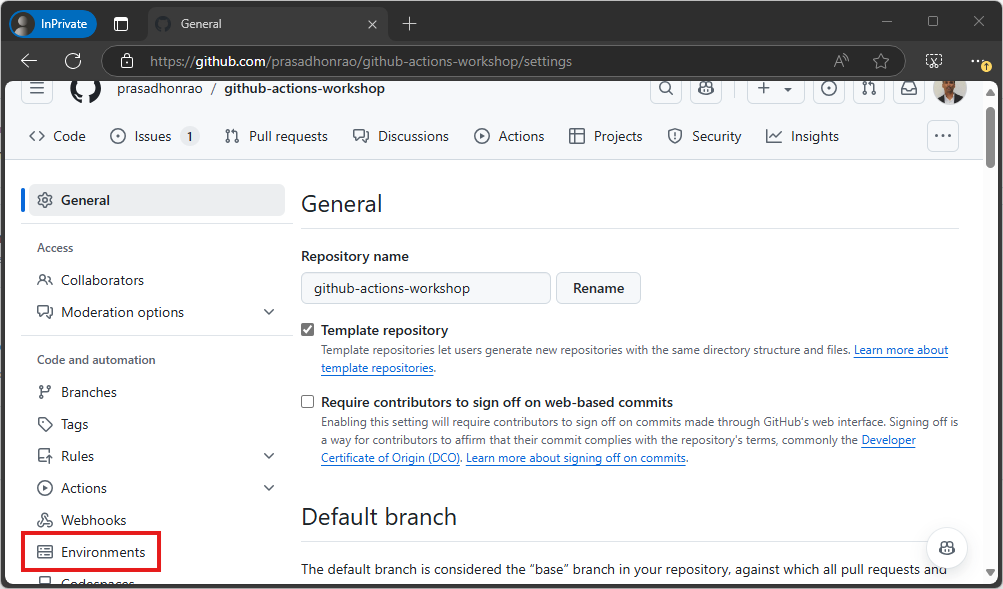1003x589 pixels.
Task: Add the page to browser favorites
Action: 879,60
